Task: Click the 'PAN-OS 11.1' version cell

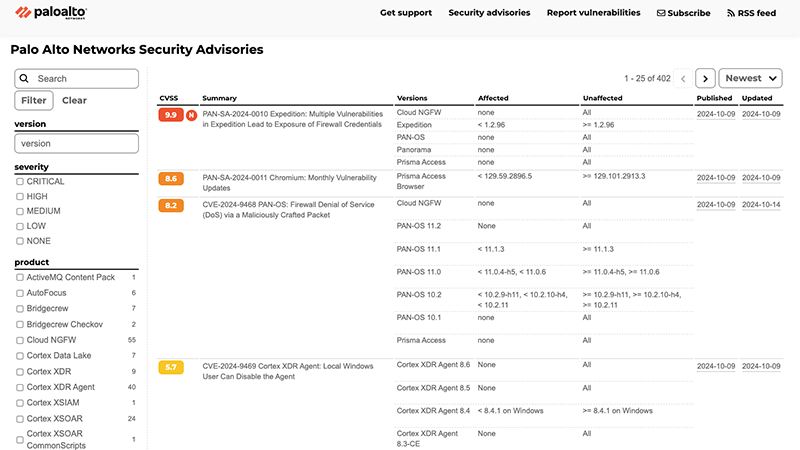Action: tap(418, 249)
